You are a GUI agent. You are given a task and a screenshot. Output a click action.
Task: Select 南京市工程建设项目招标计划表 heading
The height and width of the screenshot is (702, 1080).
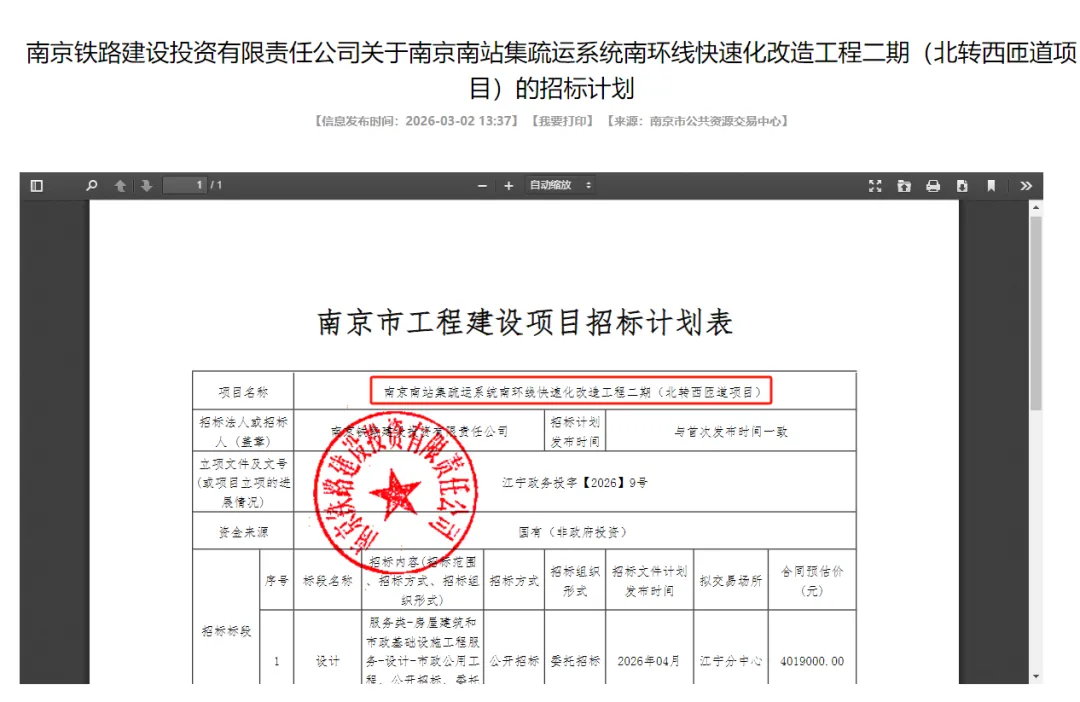[x=525, y=322]
